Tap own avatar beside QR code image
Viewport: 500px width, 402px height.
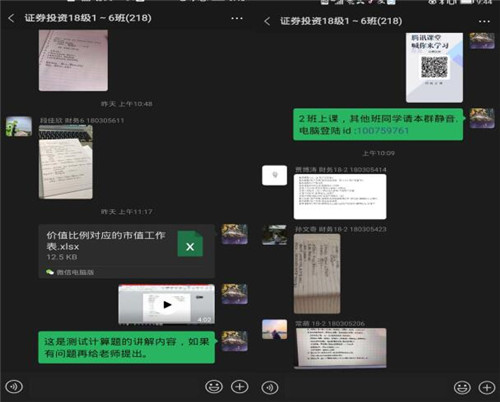pos(482,41)
